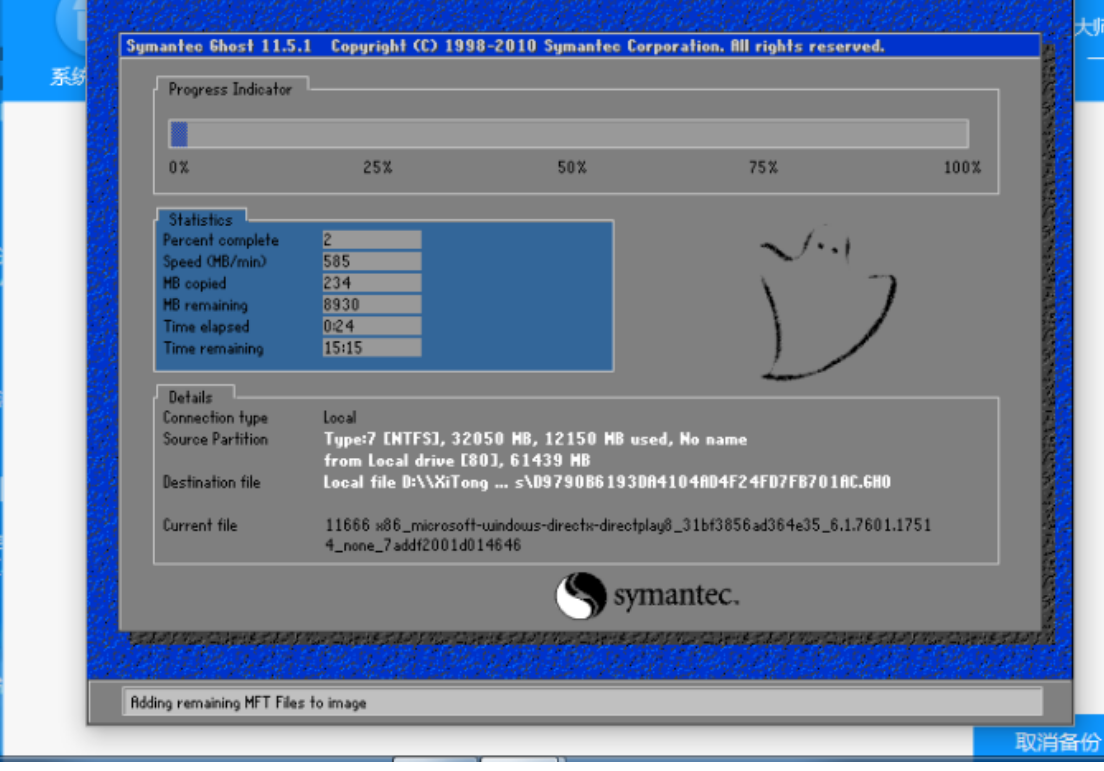Viewport: 1104px width, 771px height.
Task: Select the MB remaining value 8930
Action: tap(371, 305)
